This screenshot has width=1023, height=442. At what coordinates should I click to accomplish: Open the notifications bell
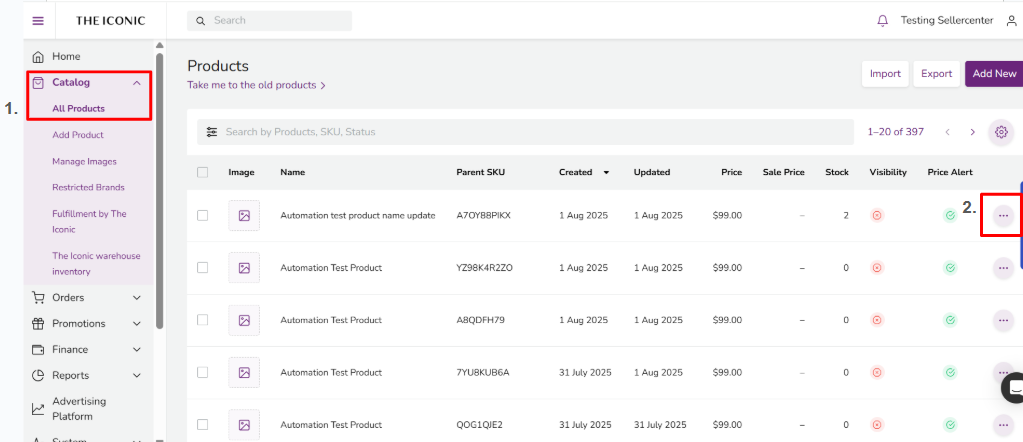(x=882, y=20)
